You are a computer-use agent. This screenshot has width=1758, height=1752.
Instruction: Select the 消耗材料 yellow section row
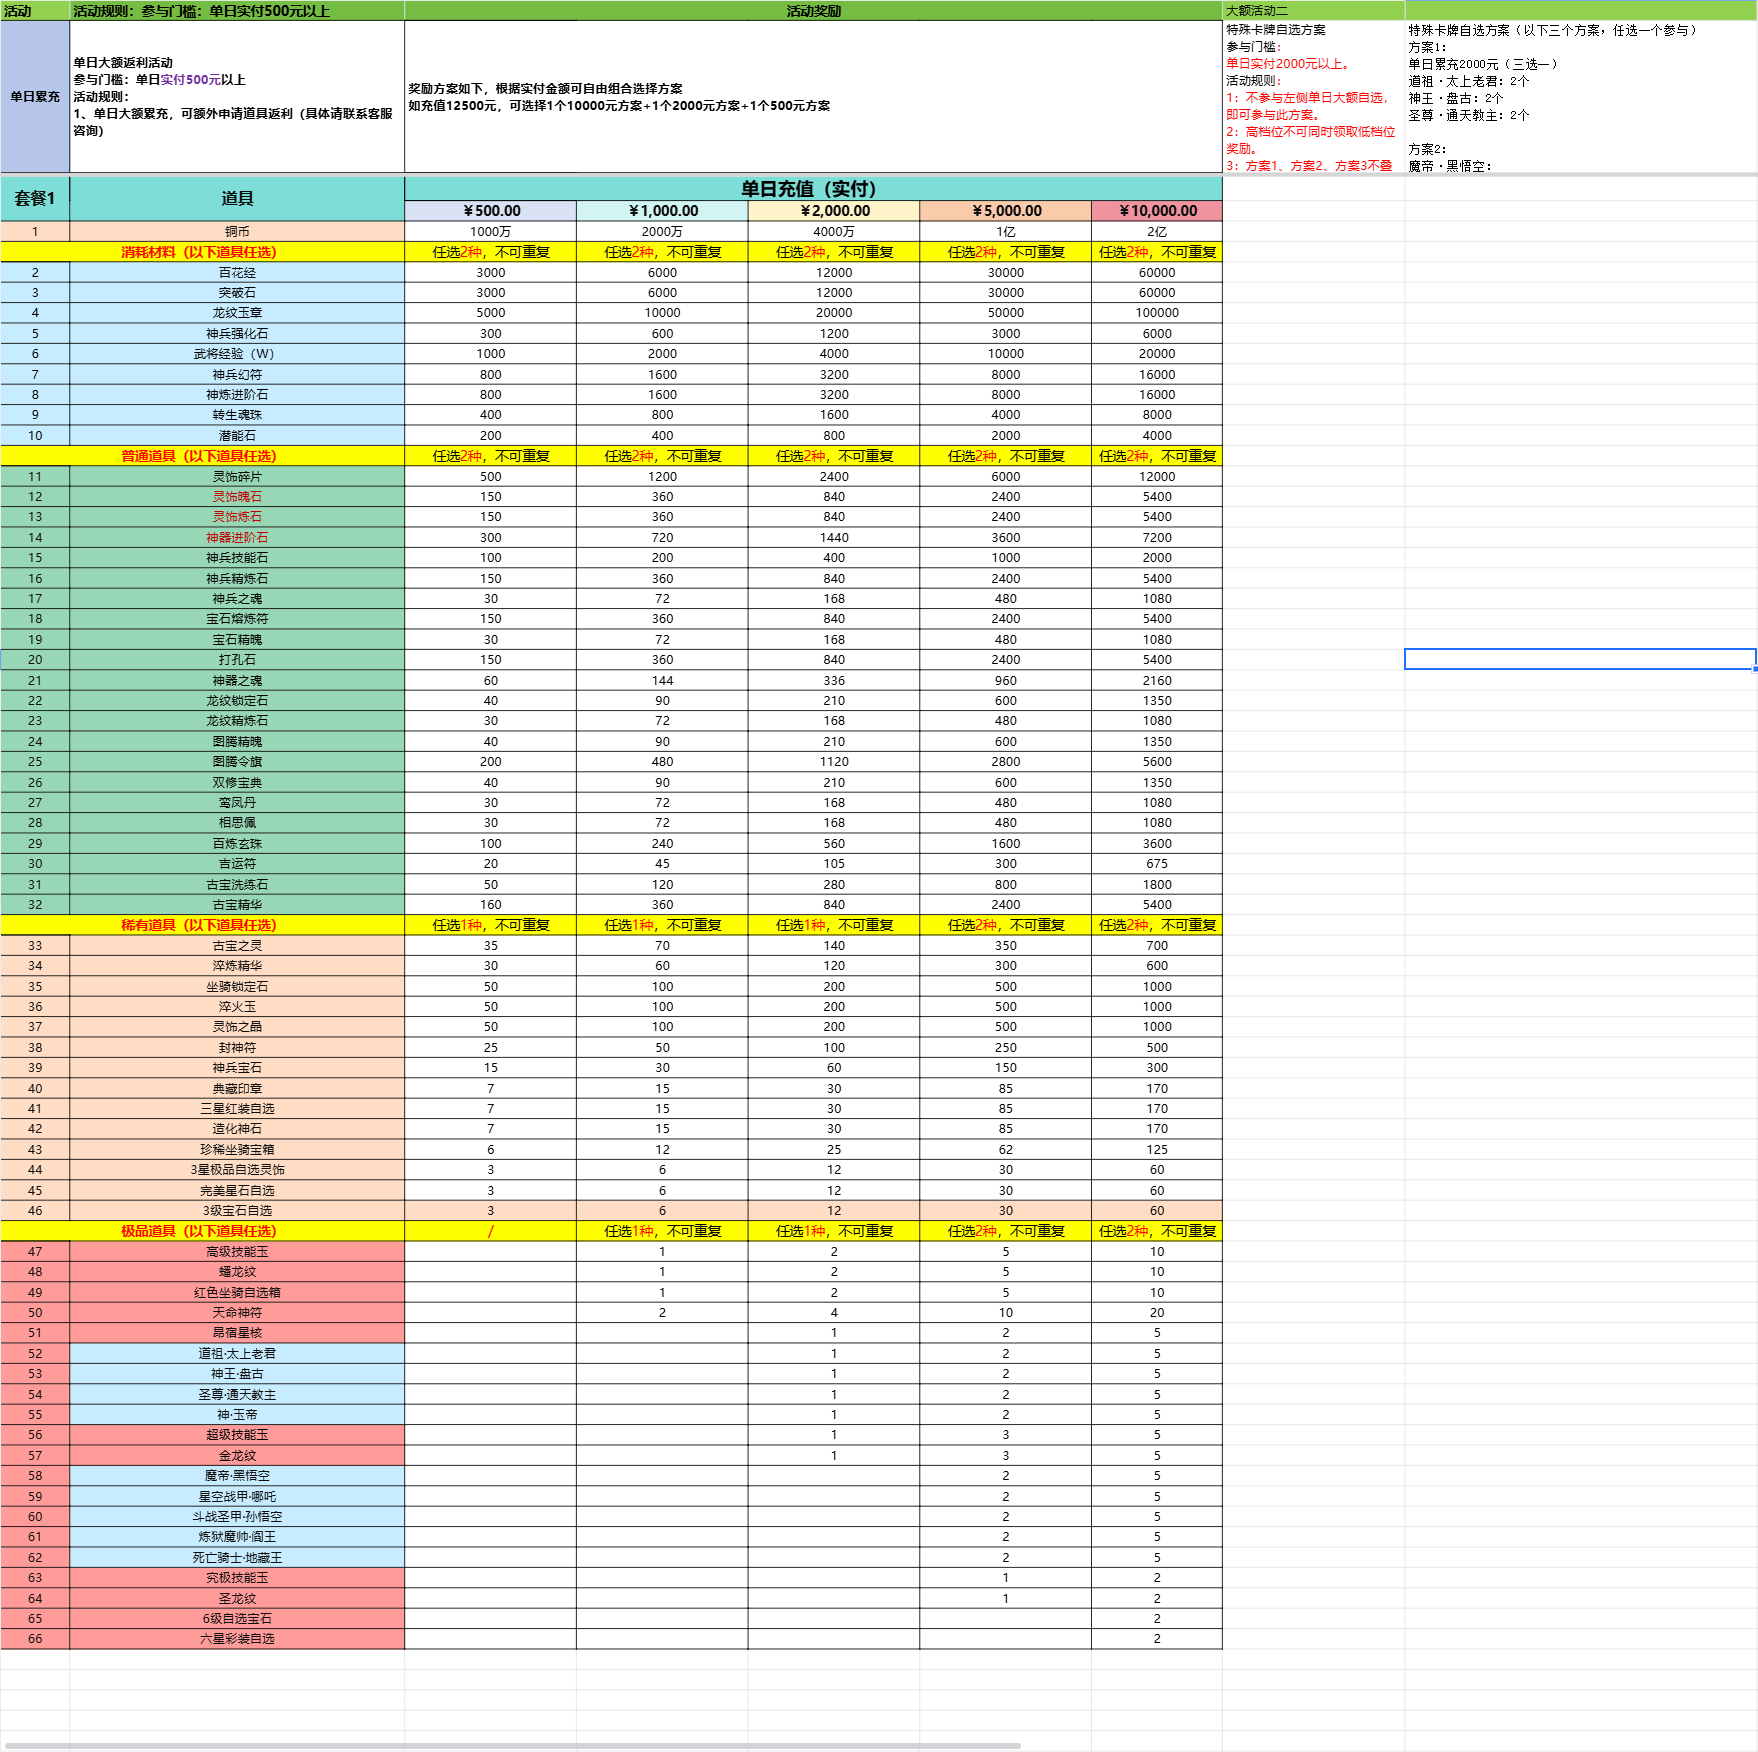(x=200, y=252)
